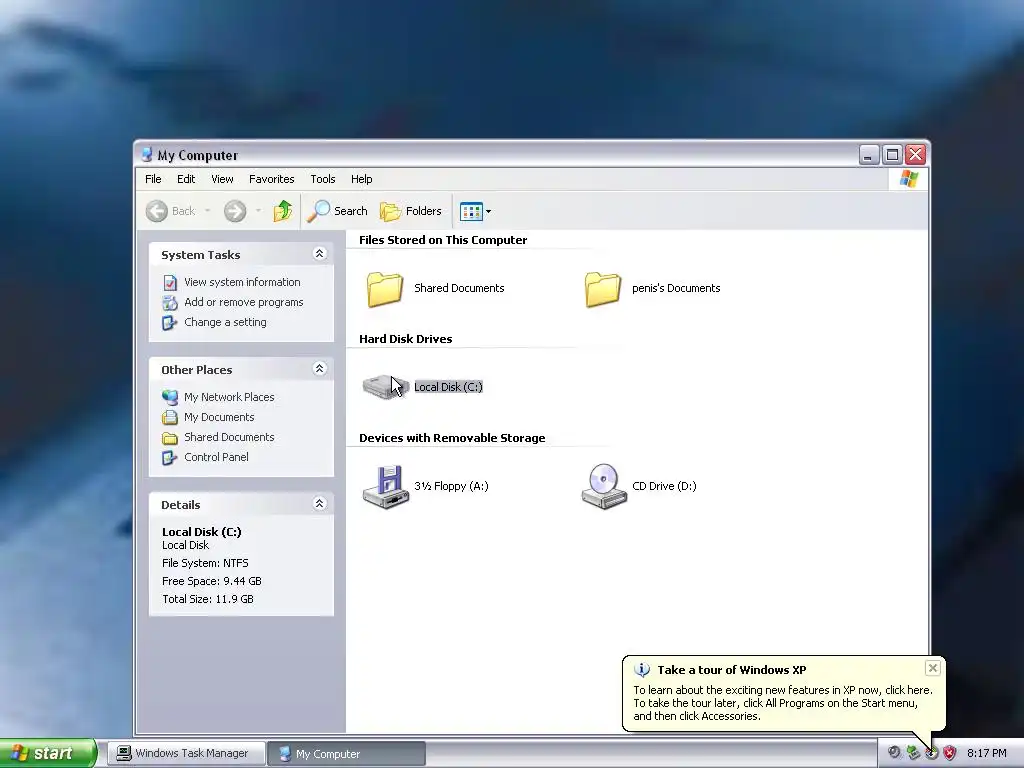1024x768 pixels.
Task: Collapse the Other Places panel
Action: (x=319, y=368)
